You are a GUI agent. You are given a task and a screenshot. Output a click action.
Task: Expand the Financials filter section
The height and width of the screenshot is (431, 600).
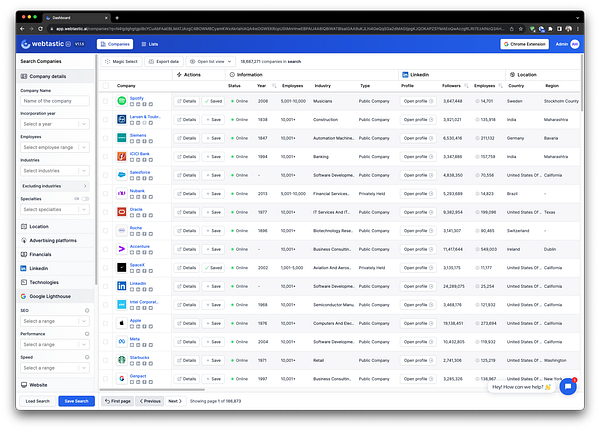[56, 254]
